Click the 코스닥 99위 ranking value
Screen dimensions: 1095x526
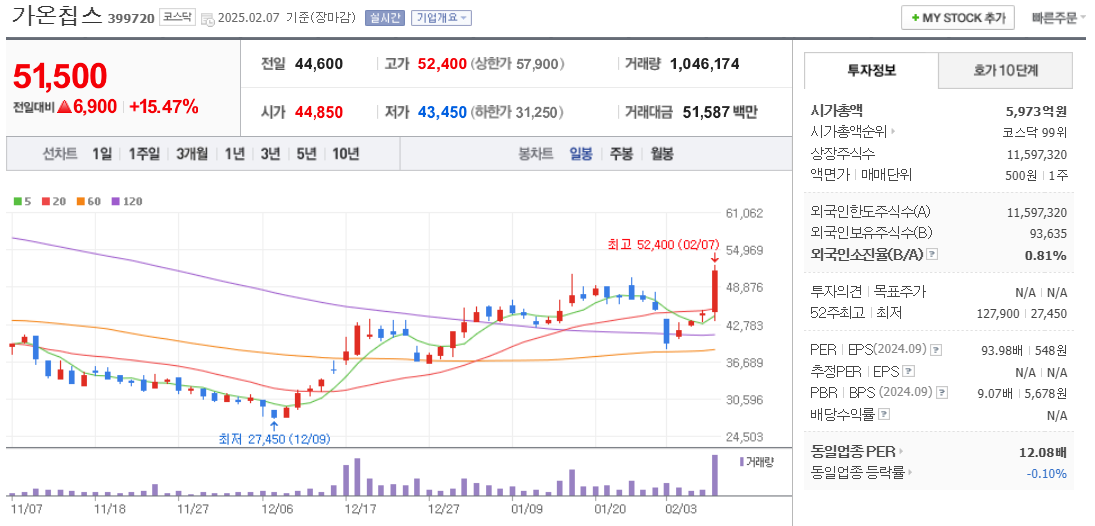pos(1034,132)
